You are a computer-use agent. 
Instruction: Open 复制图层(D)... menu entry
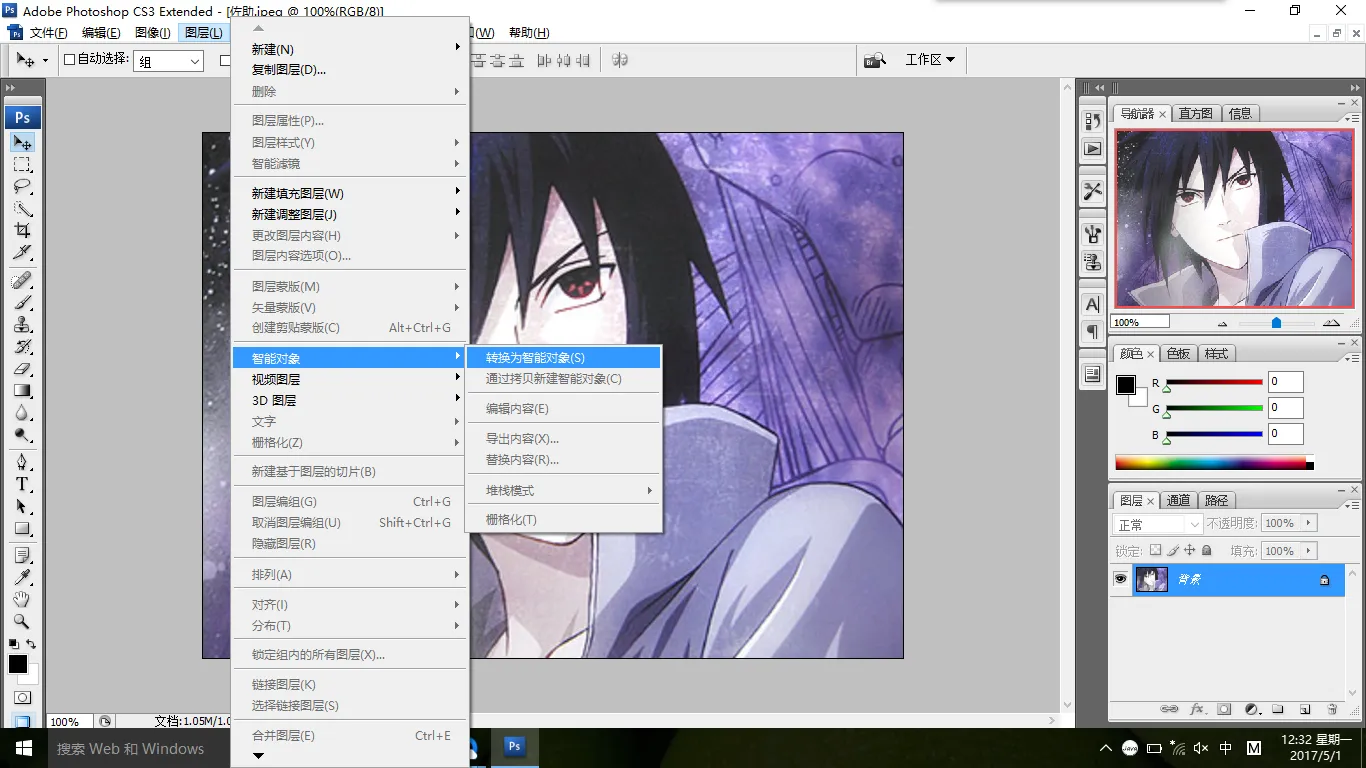pos(349,70)
